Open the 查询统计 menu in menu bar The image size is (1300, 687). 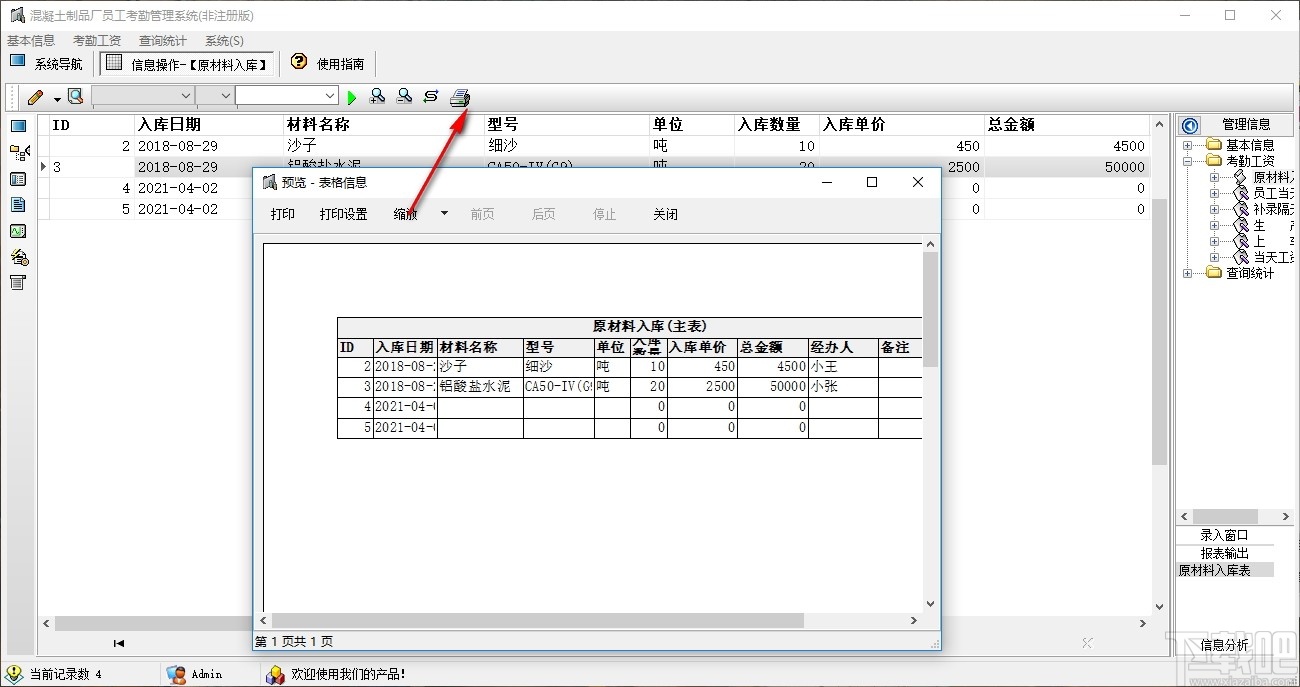163,41
